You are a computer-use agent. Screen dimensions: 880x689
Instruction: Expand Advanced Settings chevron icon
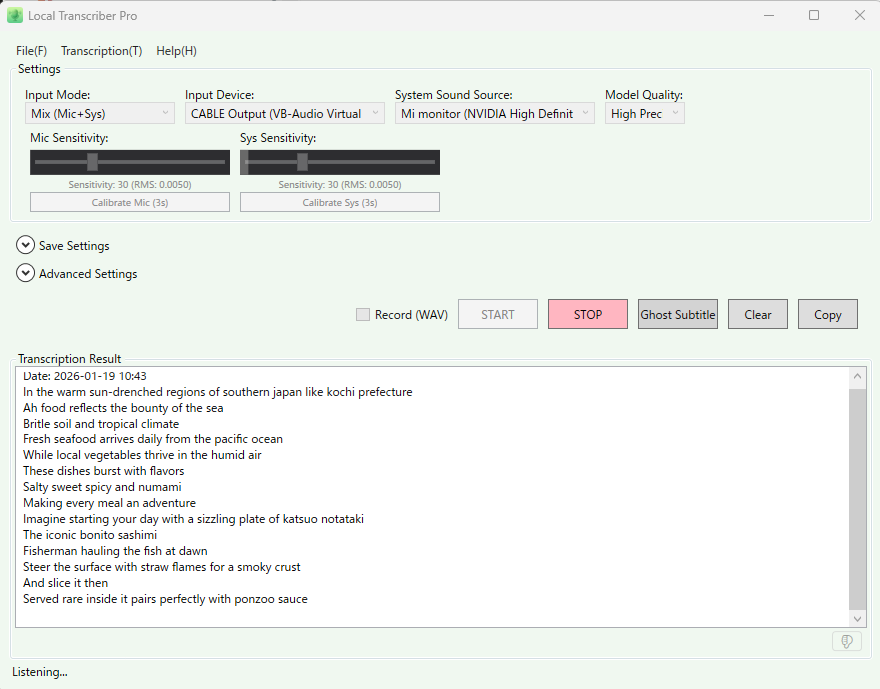tap(25, 273)
